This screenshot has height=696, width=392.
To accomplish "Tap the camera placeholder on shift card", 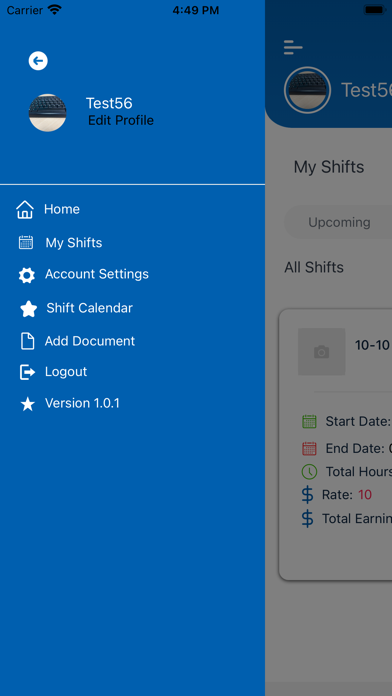I will (321, 352).
